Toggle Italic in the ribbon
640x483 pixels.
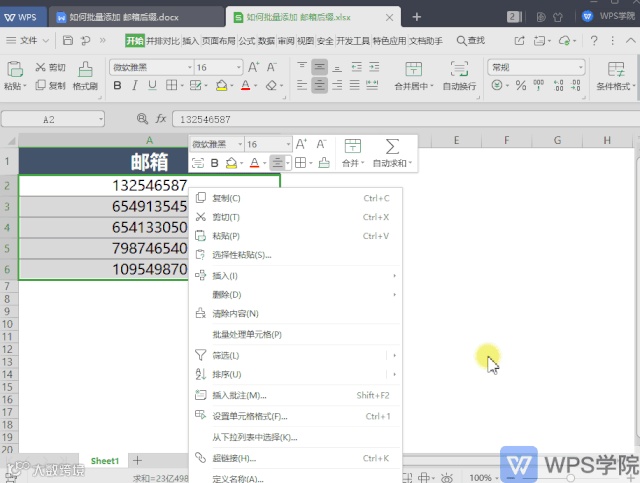(x=134, y=85)
